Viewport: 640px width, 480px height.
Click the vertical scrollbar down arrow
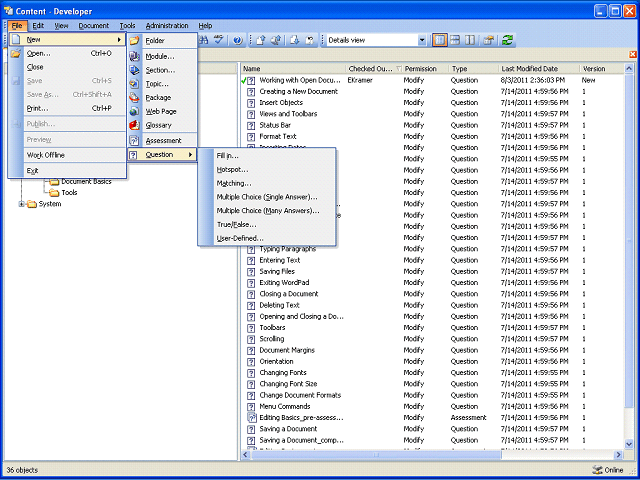point(629,444)
